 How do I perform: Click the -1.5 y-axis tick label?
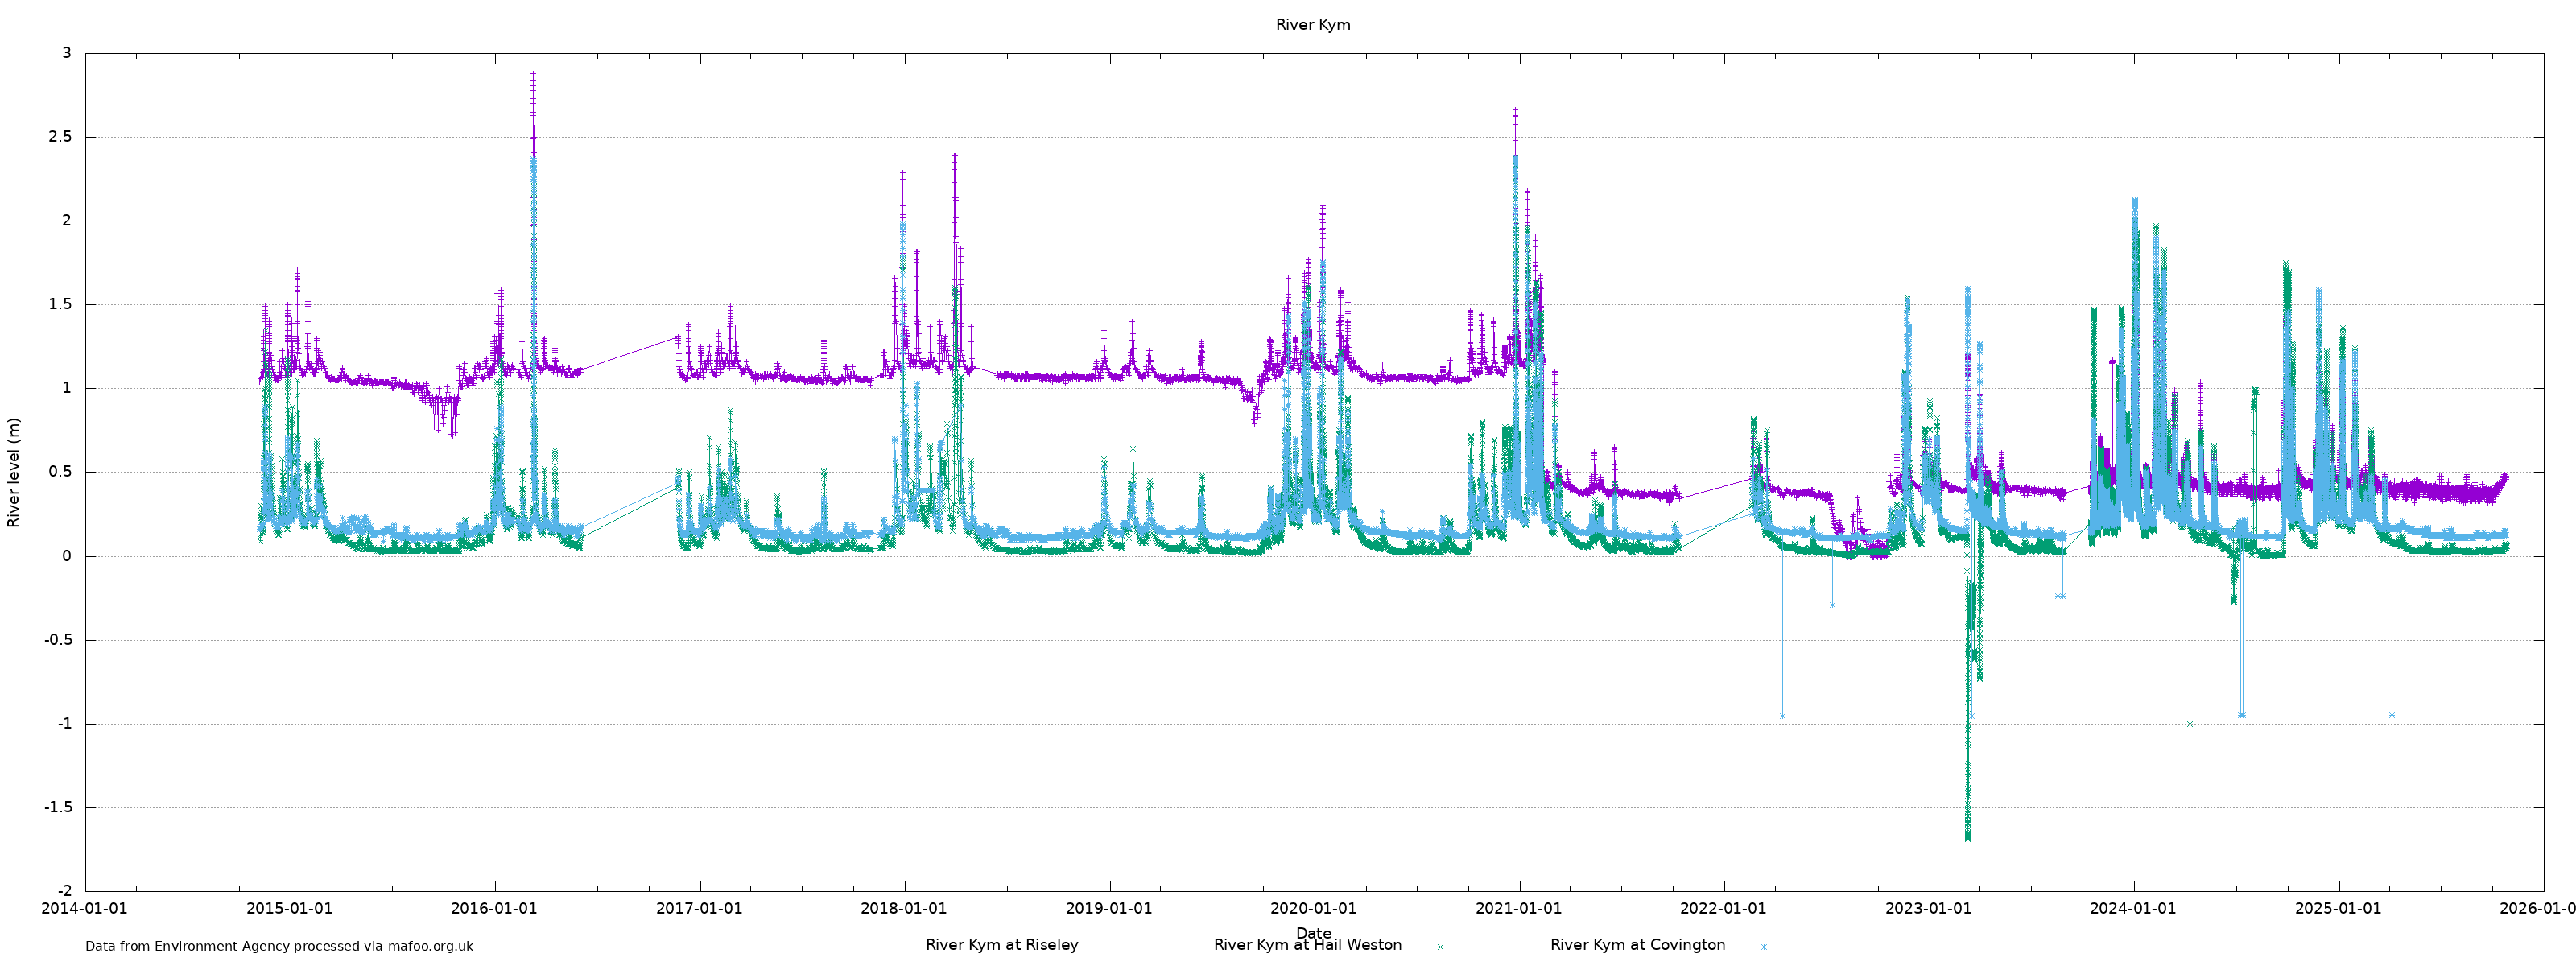pos(58,807)
